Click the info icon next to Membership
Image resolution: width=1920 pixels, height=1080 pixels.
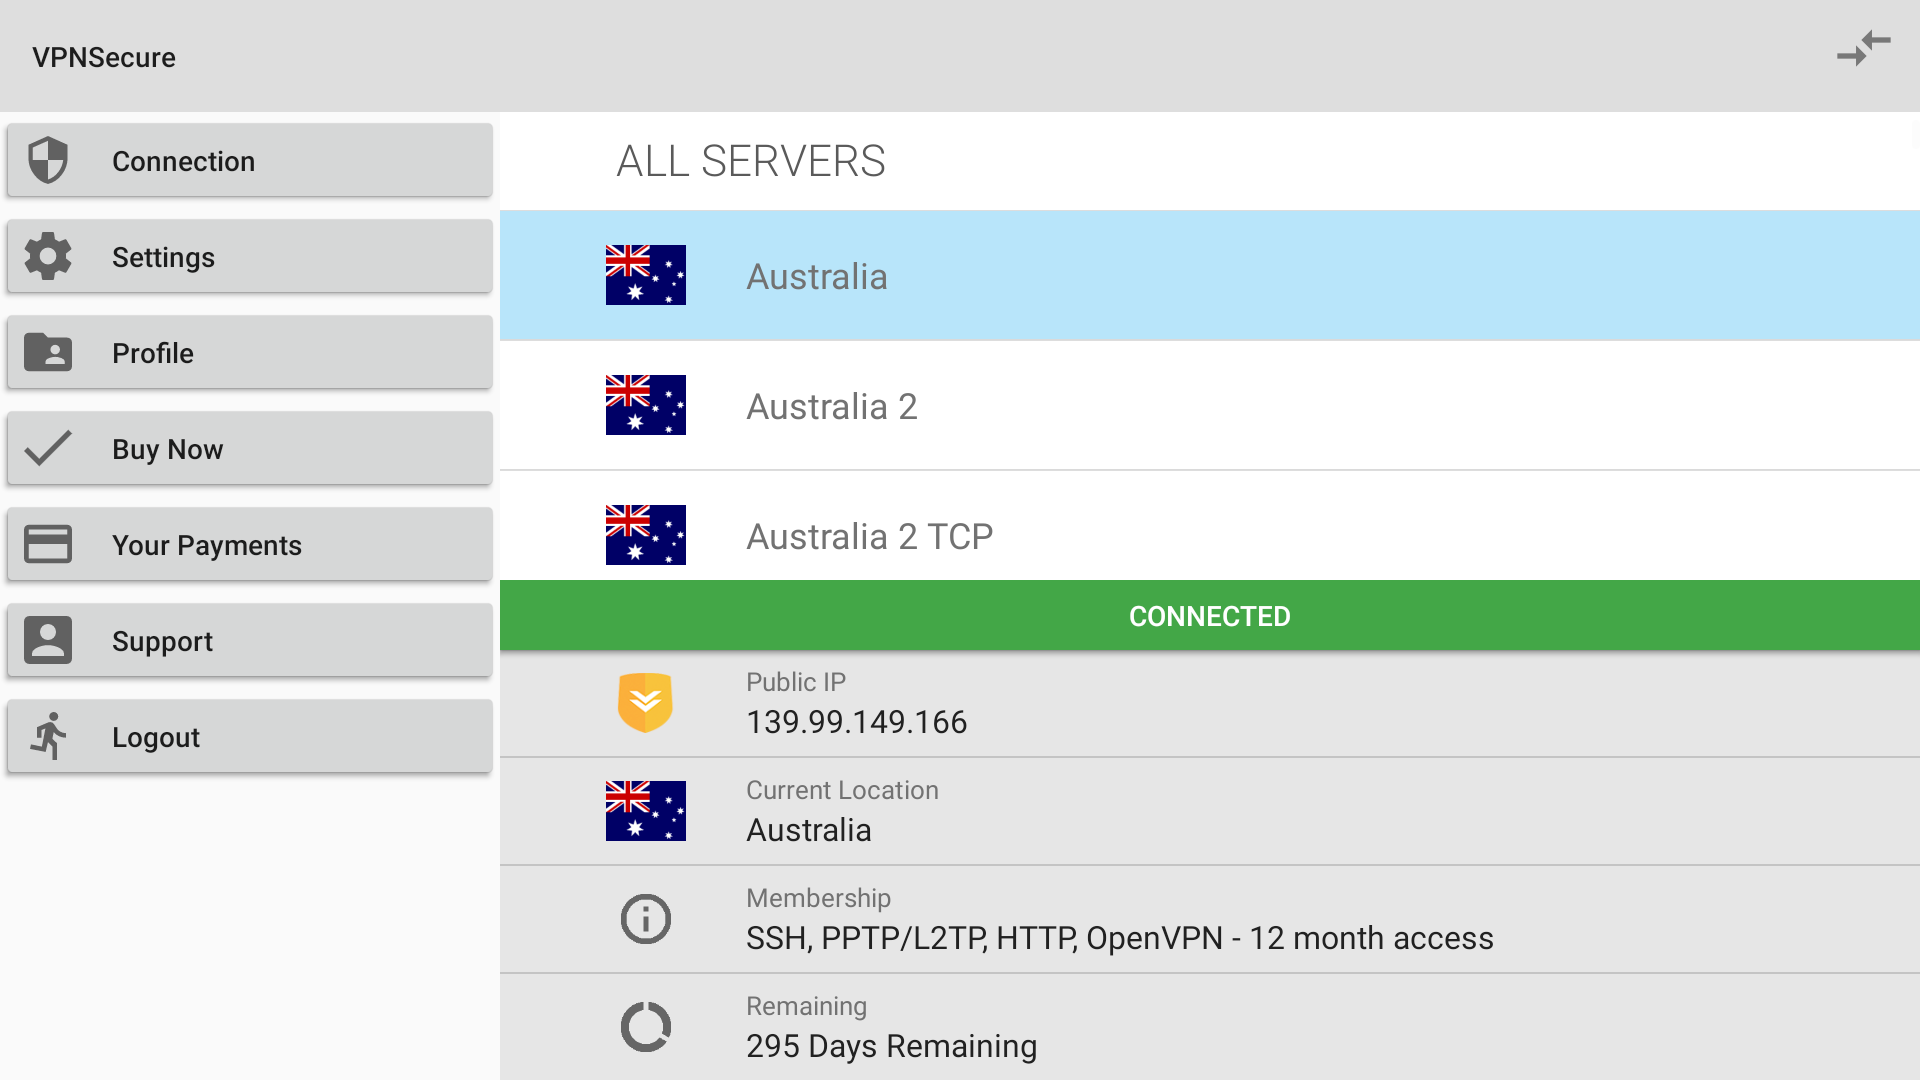(x=646, y=919)
